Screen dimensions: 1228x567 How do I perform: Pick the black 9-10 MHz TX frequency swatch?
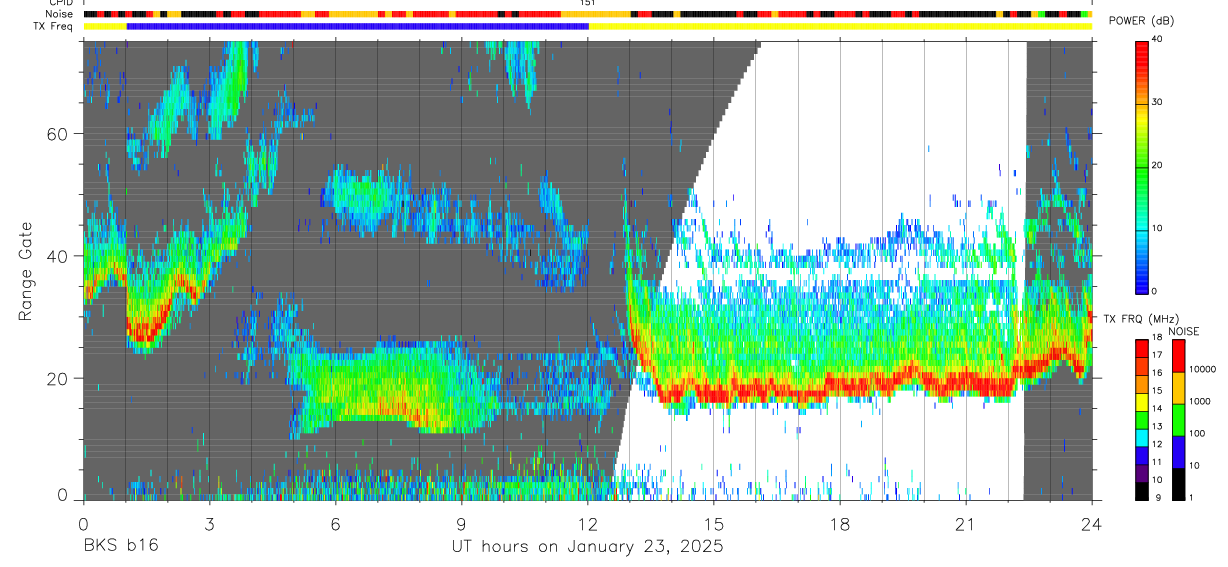tap(1142, 490)
